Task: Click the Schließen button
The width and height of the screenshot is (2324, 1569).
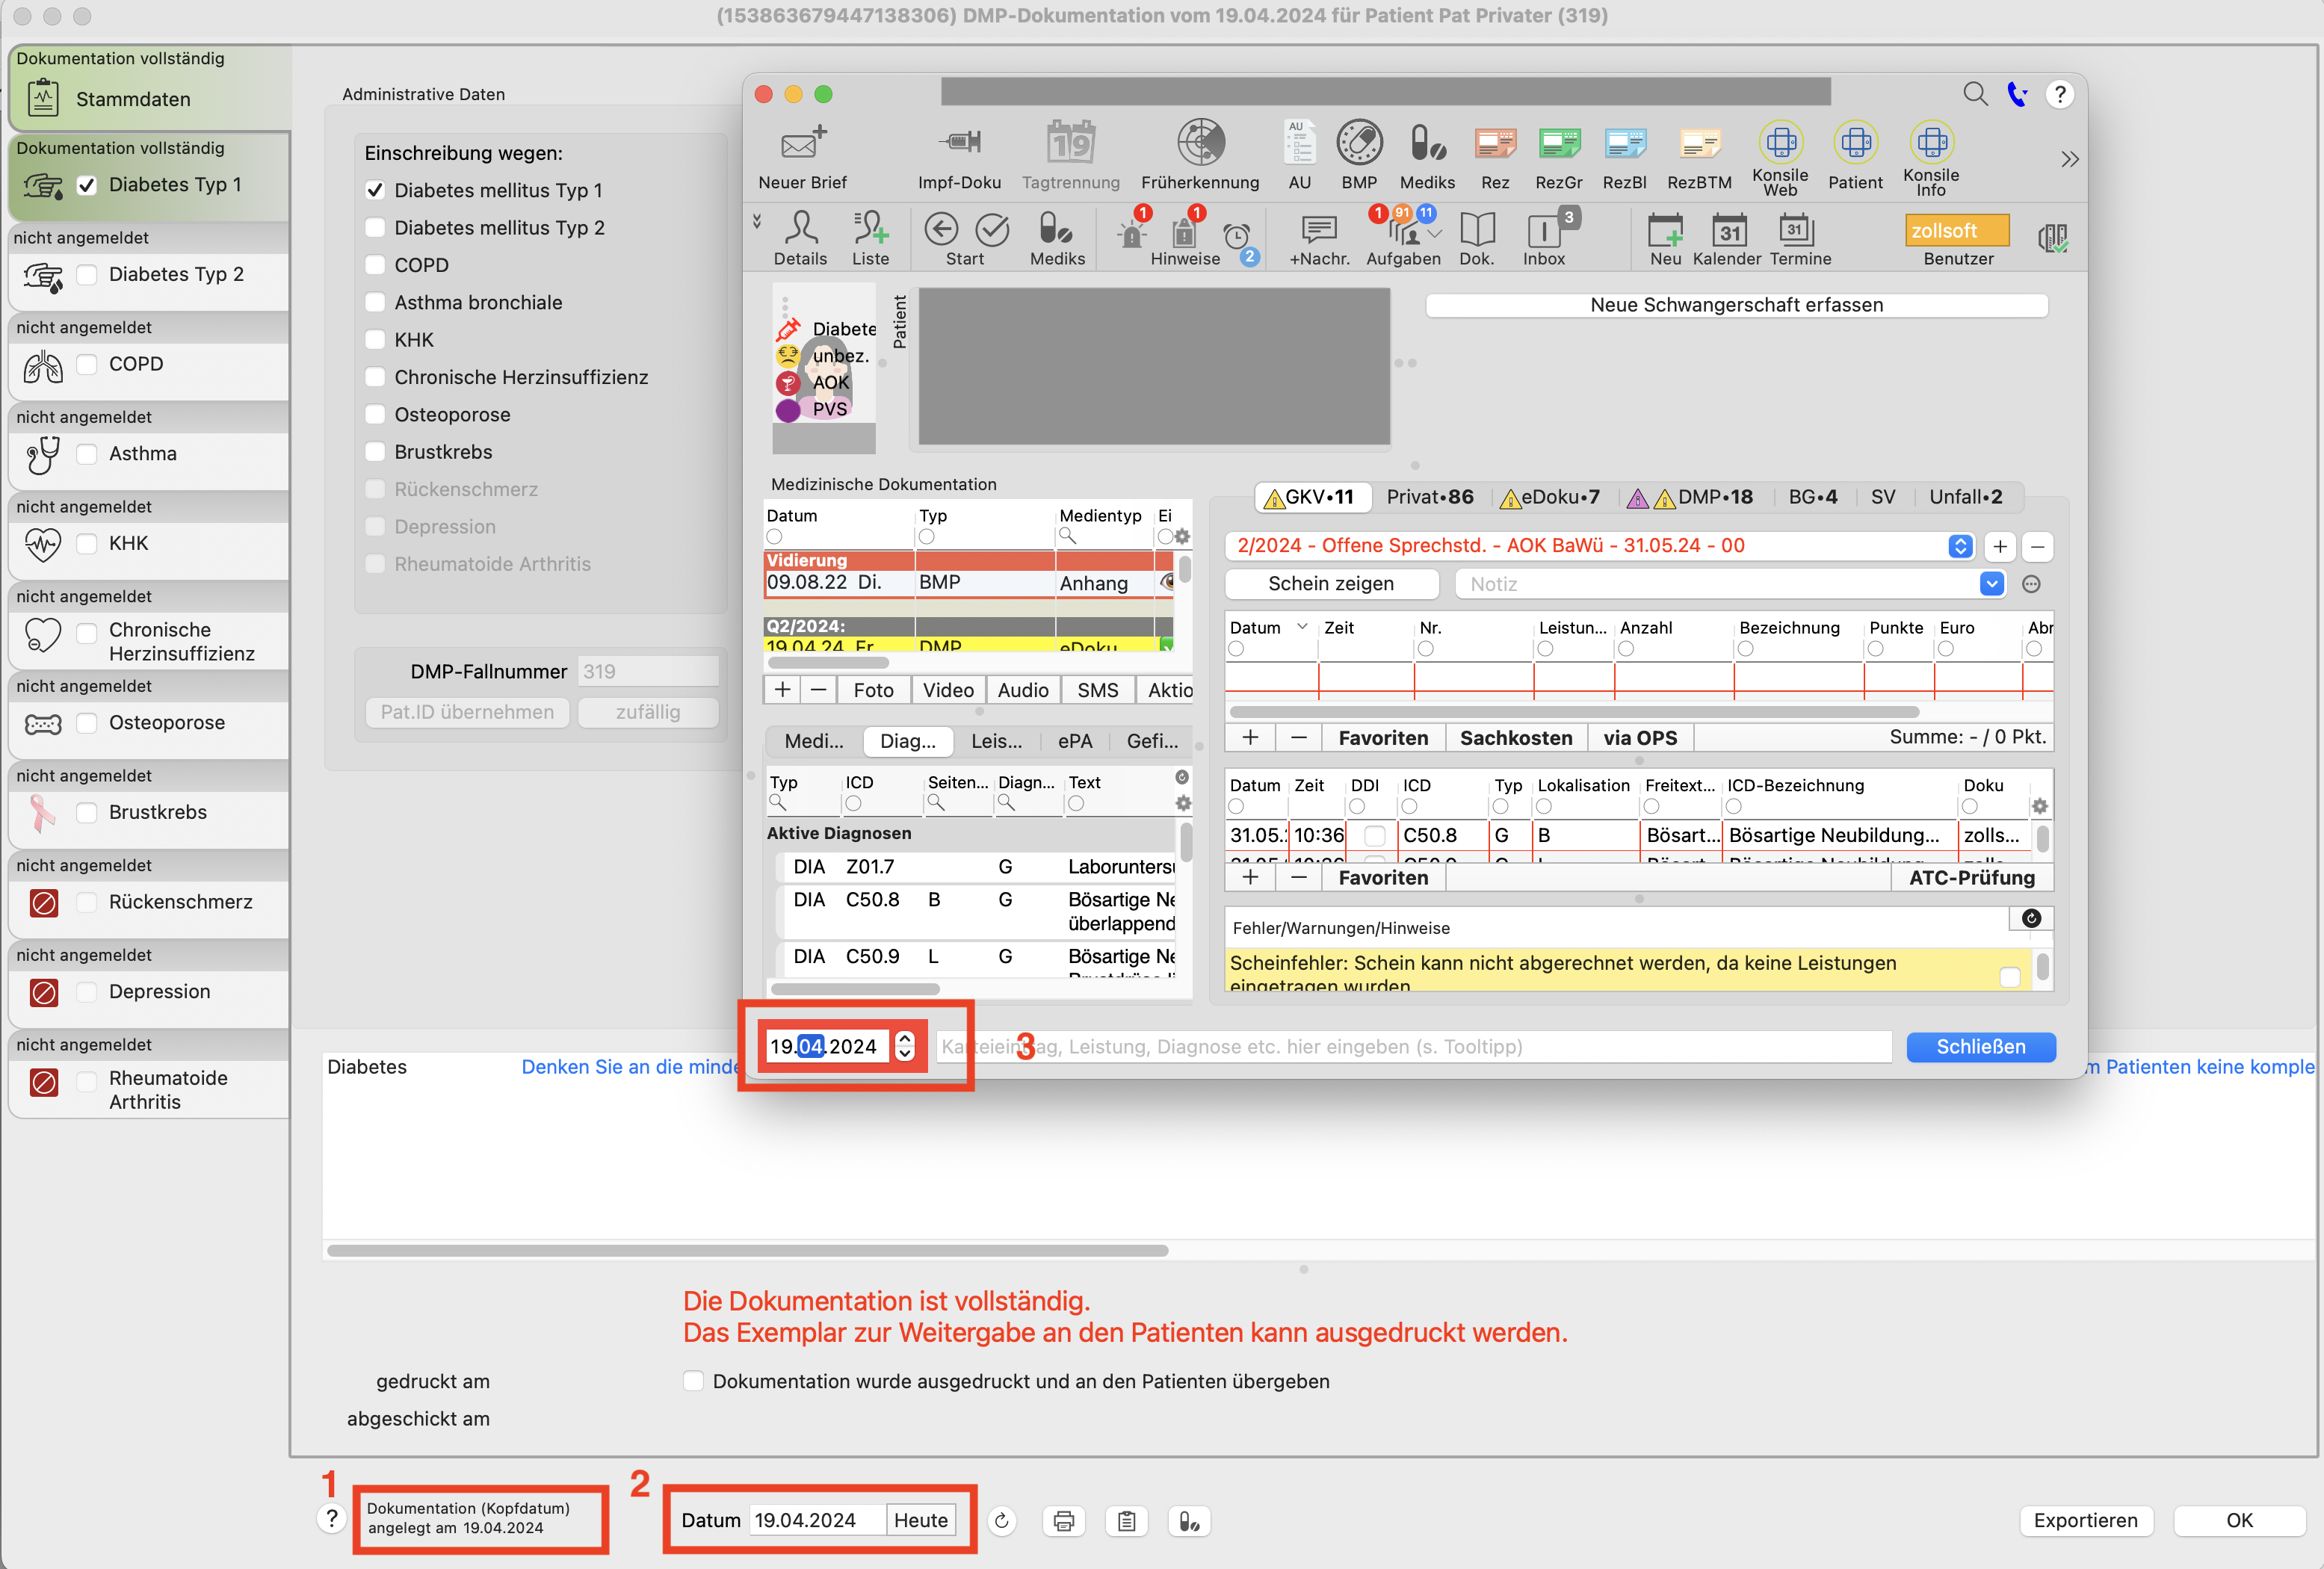Action: [x=1980, y=1047]
